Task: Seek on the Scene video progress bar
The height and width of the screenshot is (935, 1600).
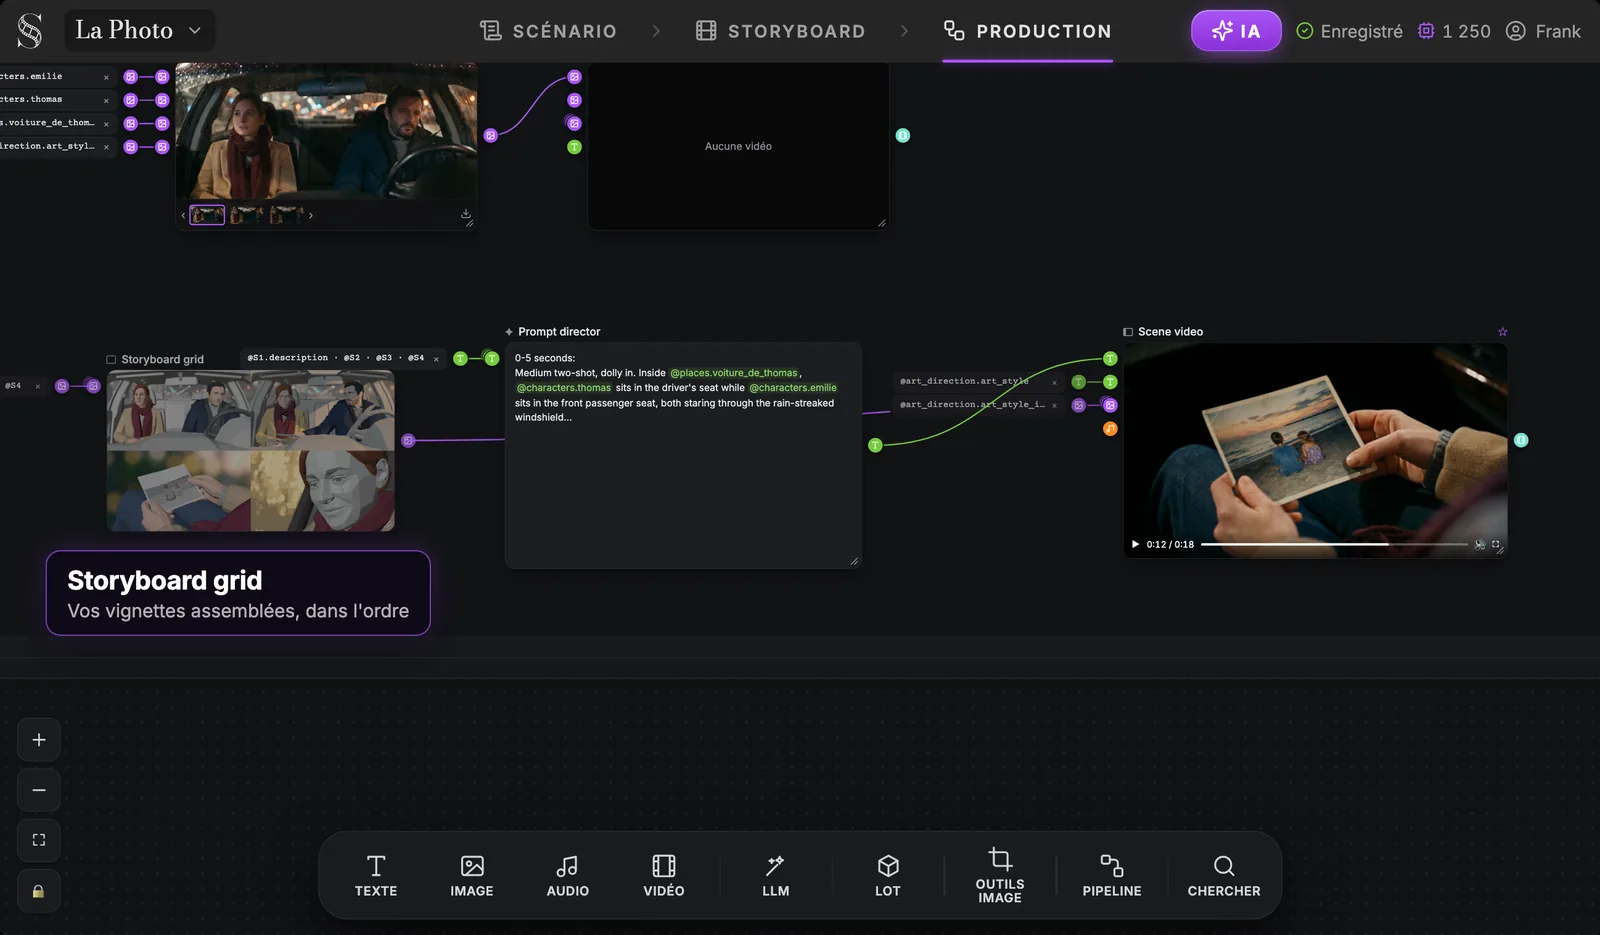Action: tap(1334, 545)
